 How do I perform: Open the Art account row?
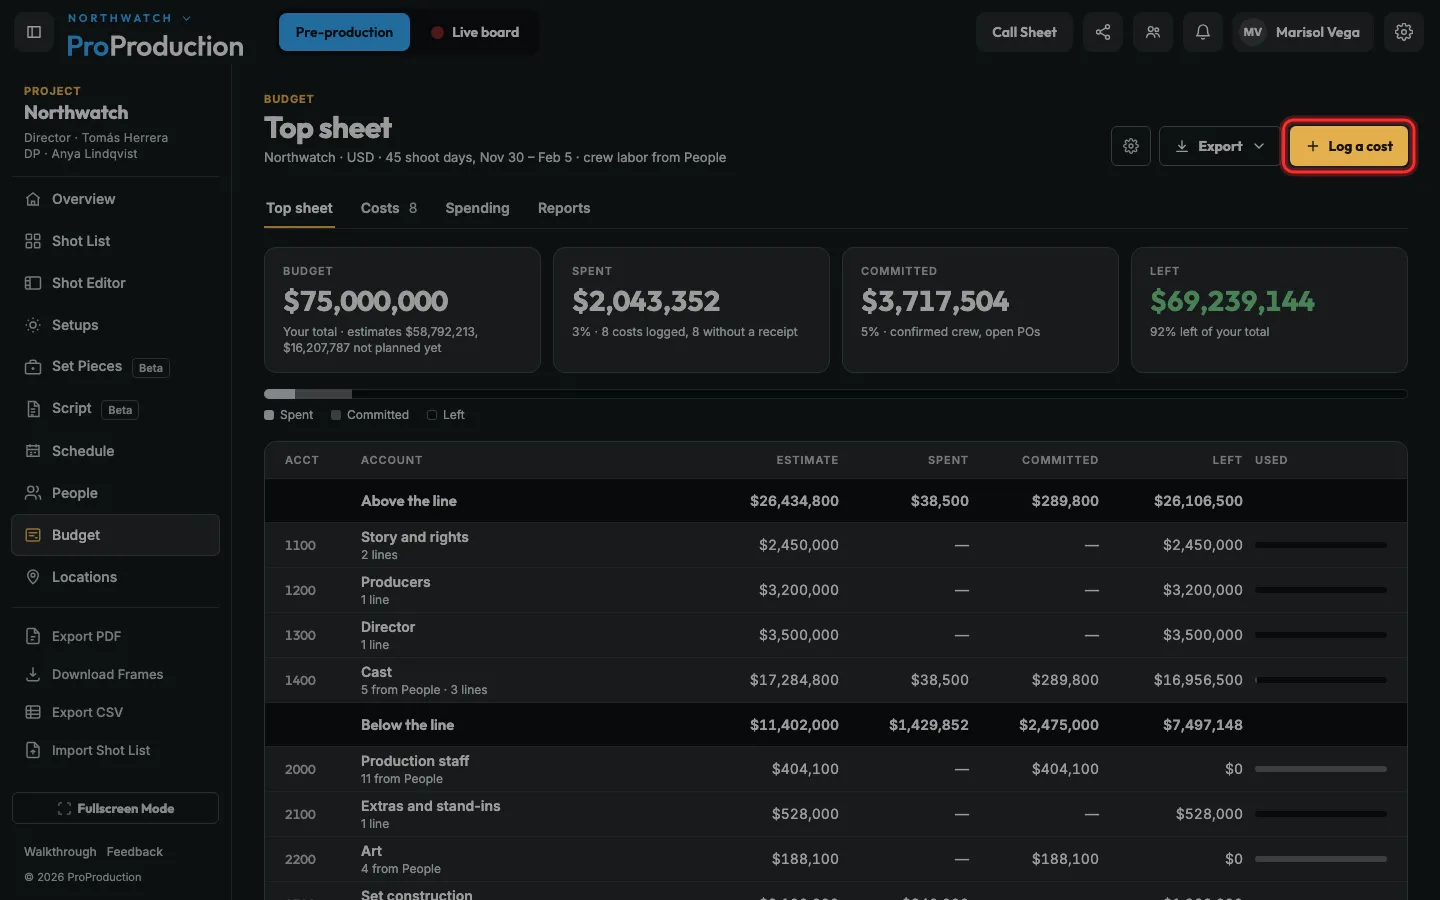pyautogui.click(x=835, y=859)
